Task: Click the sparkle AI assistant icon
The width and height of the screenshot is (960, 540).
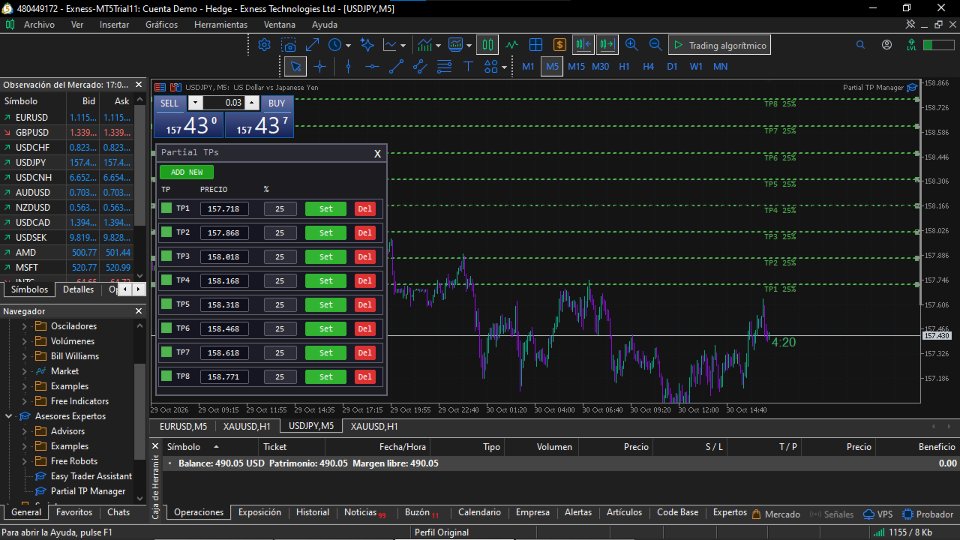Action: (x=367, y=45)
